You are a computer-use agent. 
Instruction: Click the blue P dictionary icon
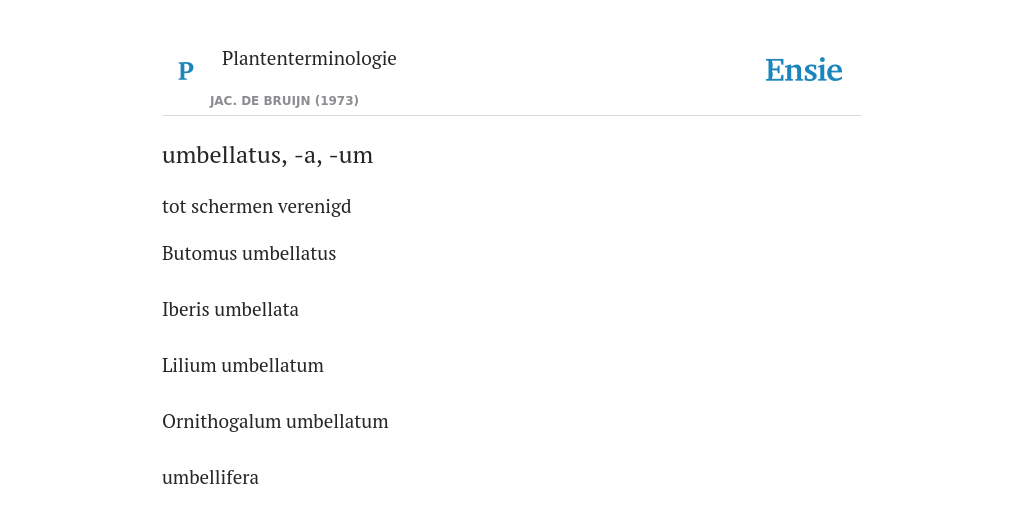pos(186,71)
